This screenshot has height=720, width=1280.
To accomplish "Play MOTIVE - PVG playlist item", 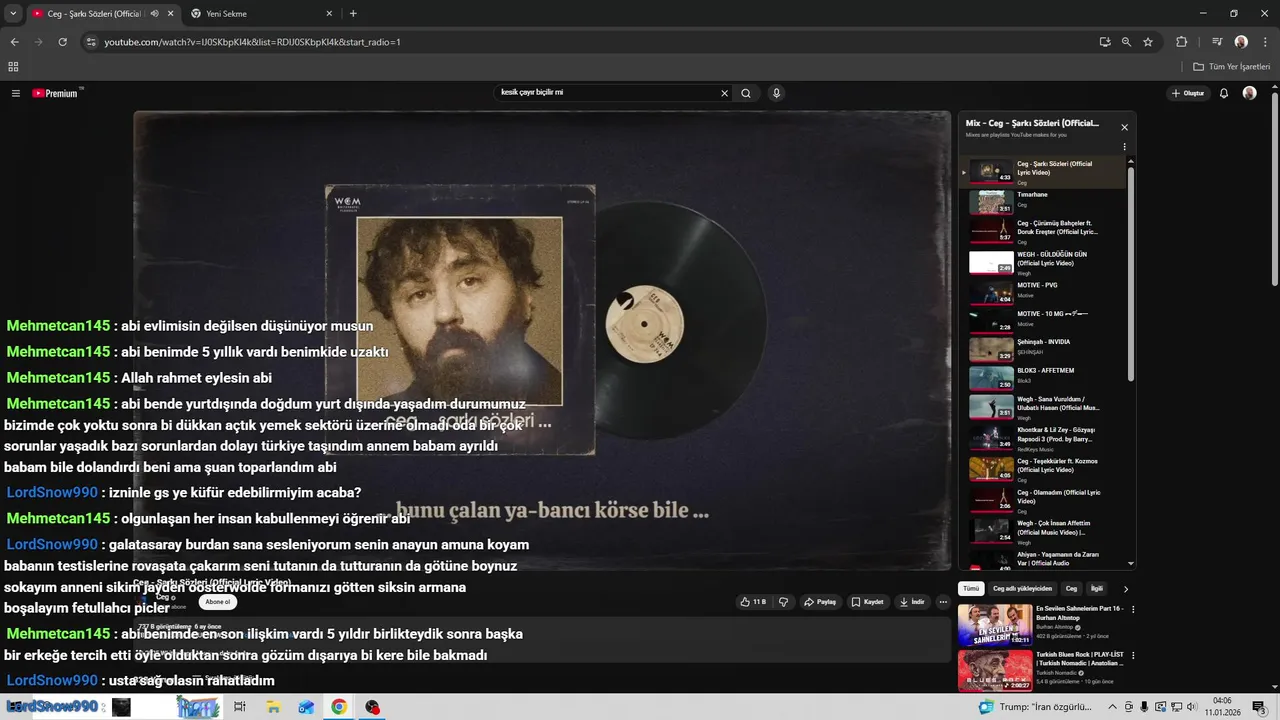I will point(1043,291).
